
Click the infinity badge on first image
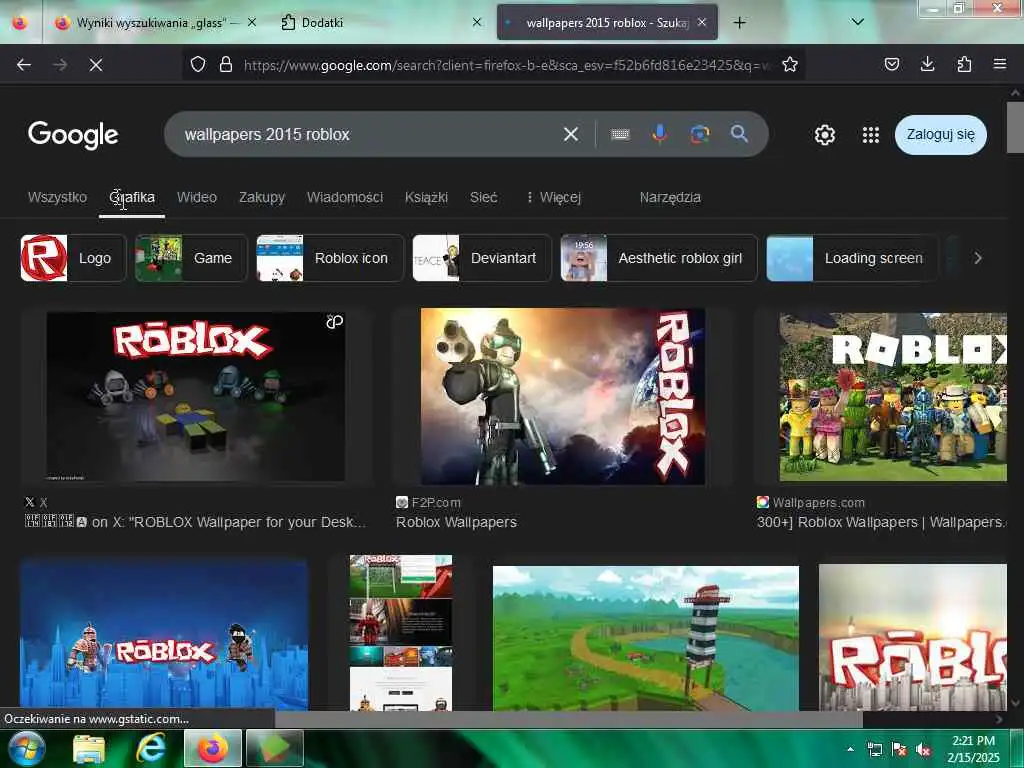point(334,321)
